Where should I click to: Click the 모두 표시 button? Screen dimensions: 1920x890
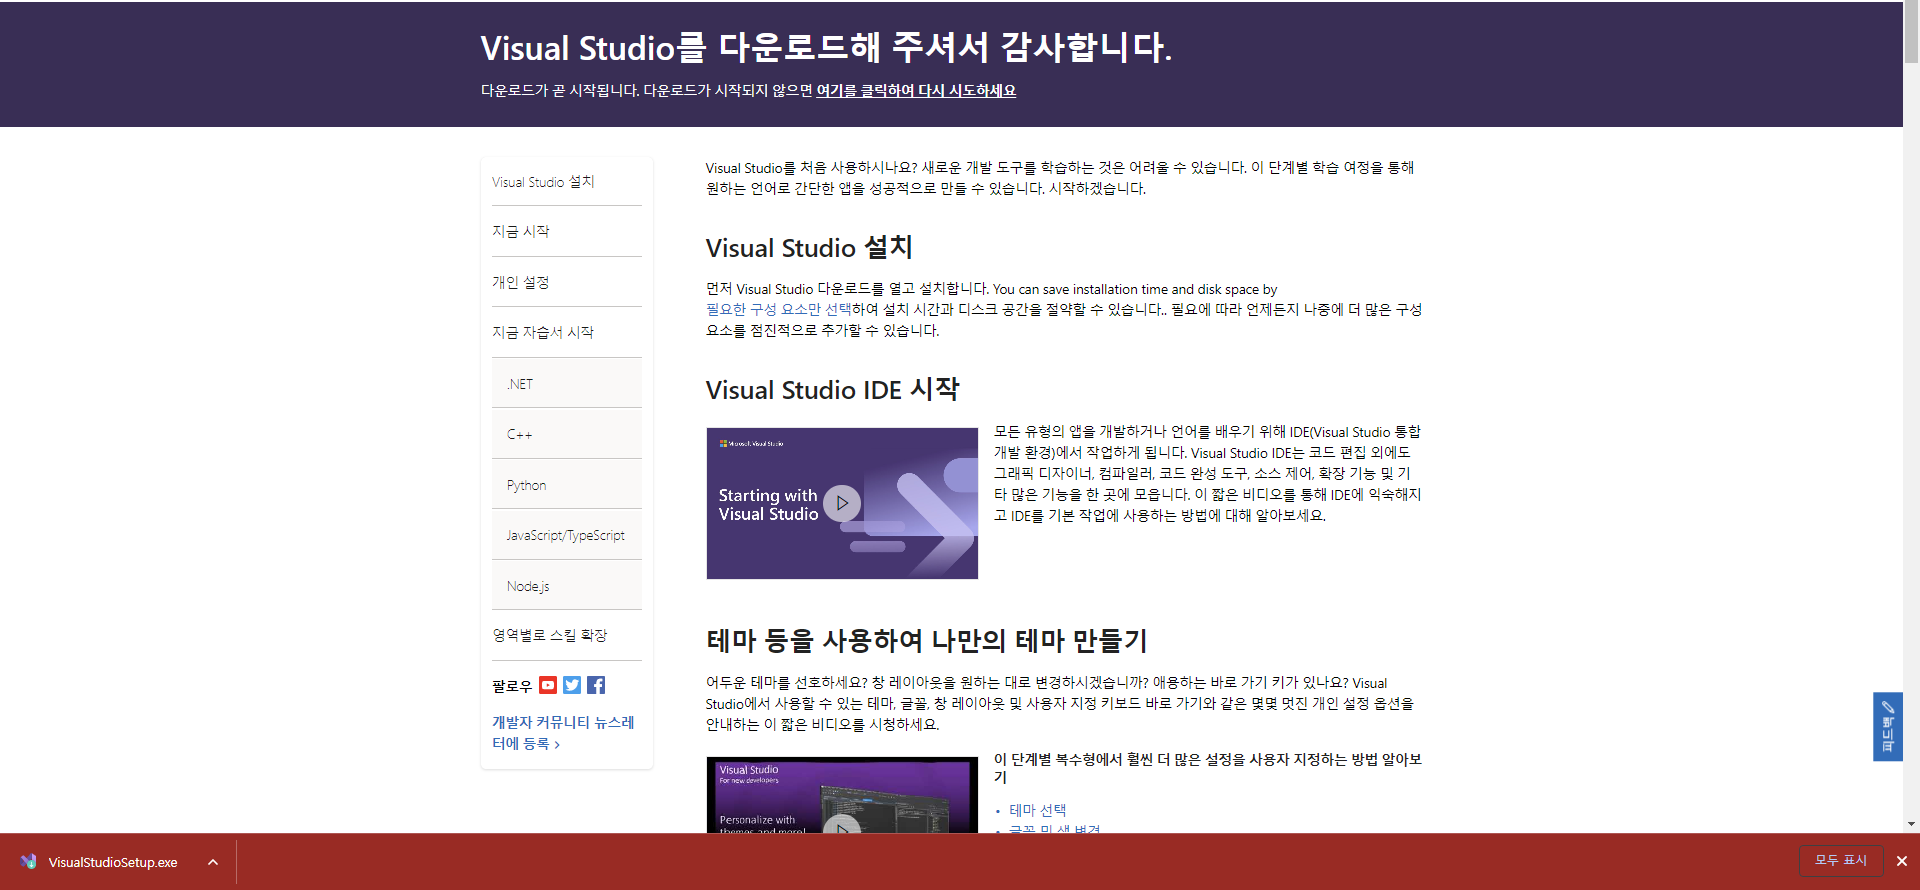click(1841, 860)
